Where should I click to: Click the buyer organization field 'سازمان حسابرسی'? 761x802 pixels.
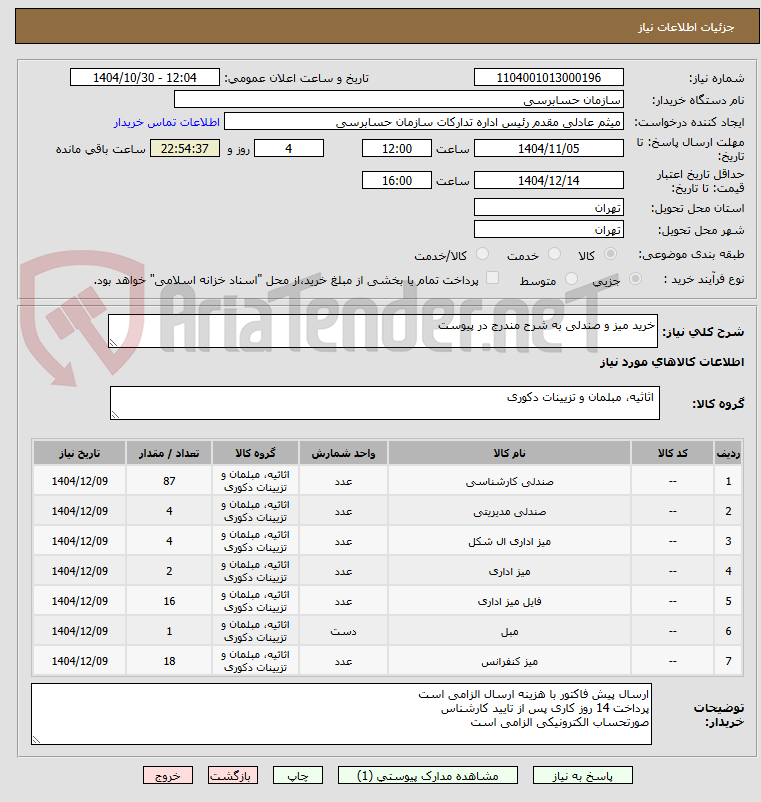399,99
